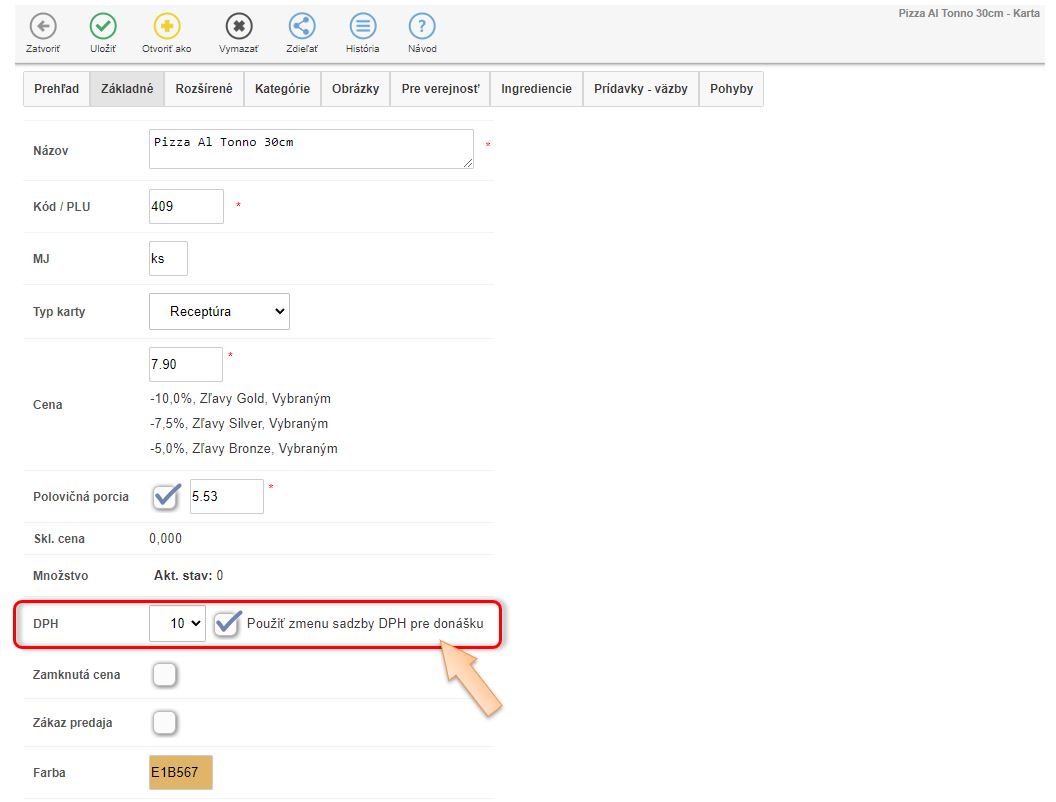Select the Obrázky tab
Viewport: 1056px width, 802px height.
pyautogui.click(x=355, y=89)
